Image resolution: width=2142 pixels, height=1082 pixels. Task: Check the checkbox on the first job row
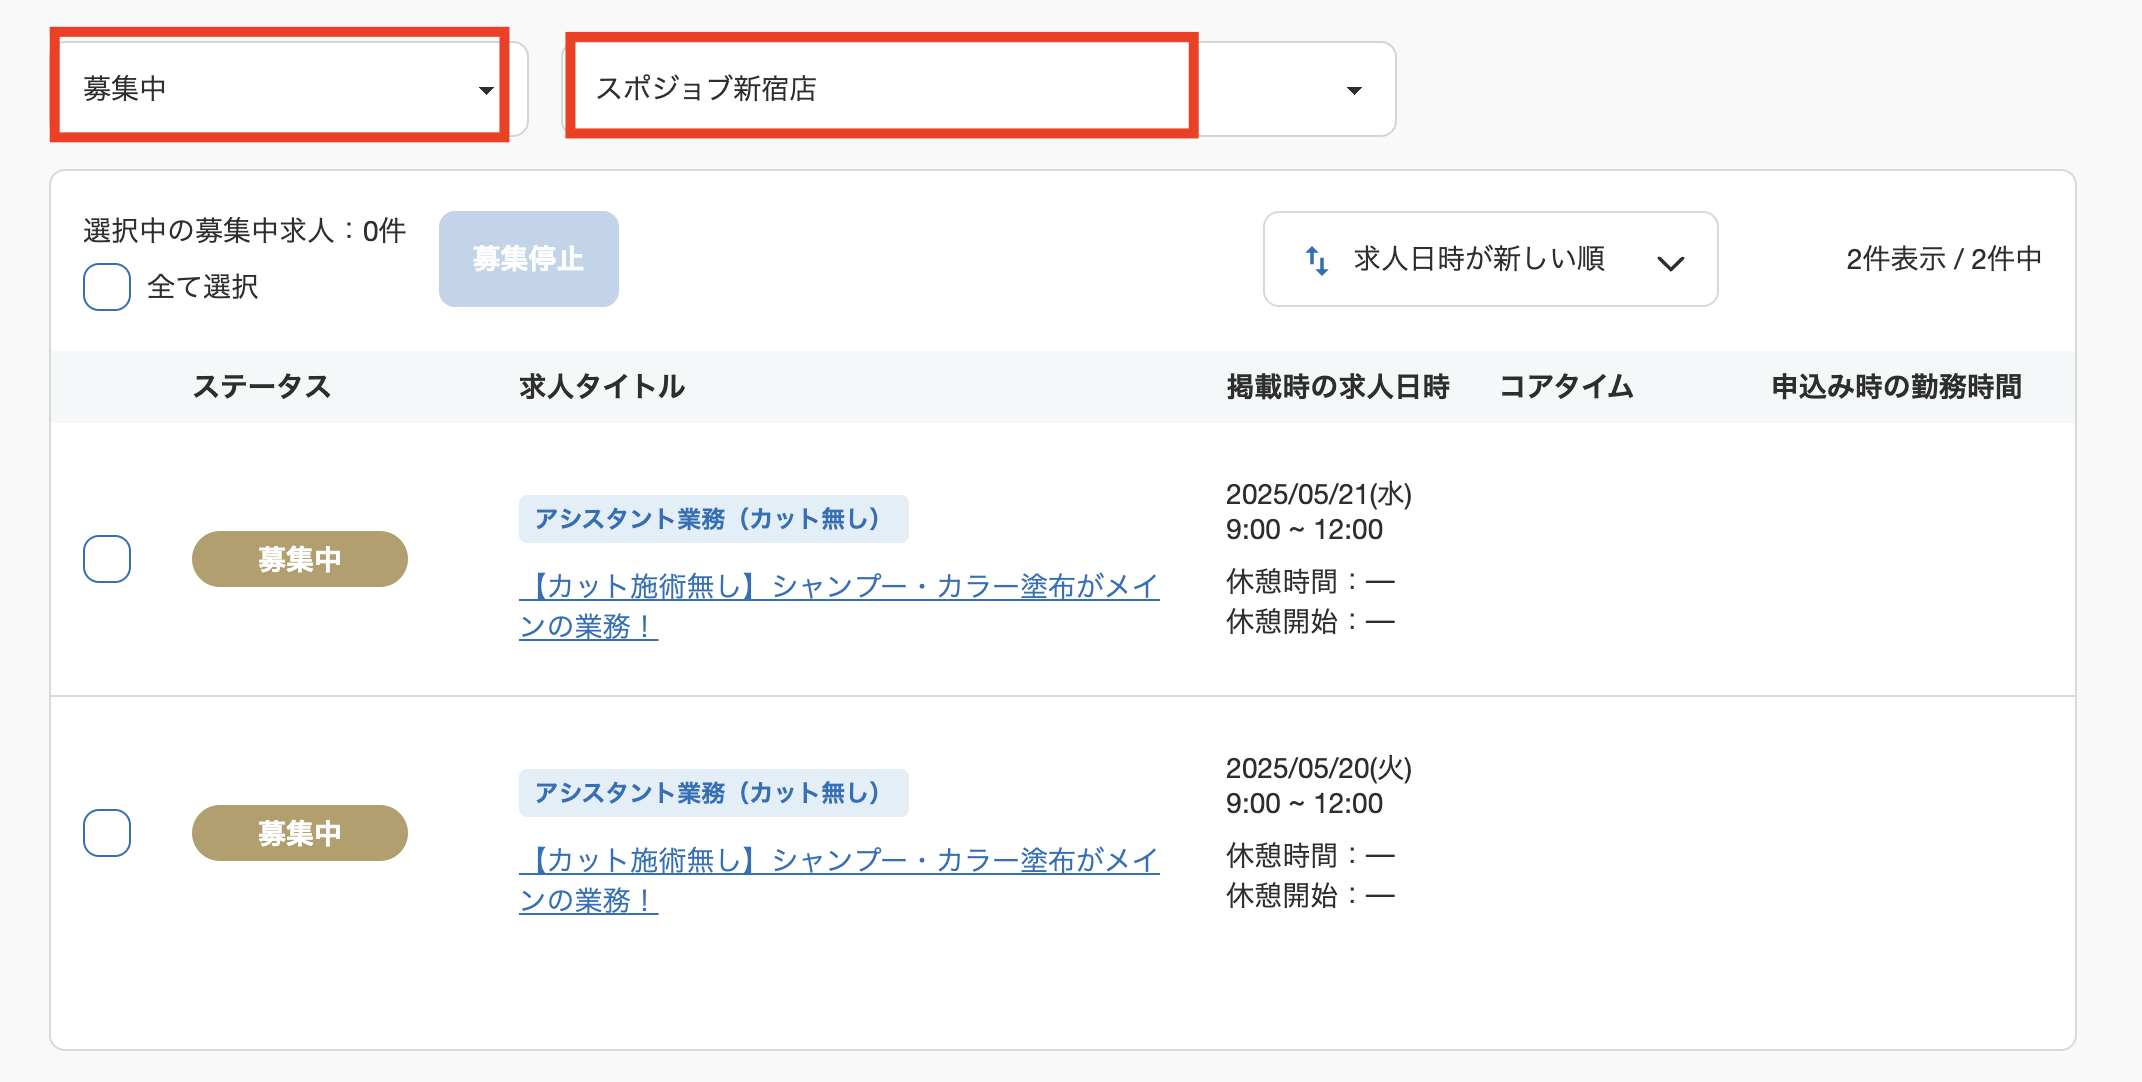pos(106,559)
